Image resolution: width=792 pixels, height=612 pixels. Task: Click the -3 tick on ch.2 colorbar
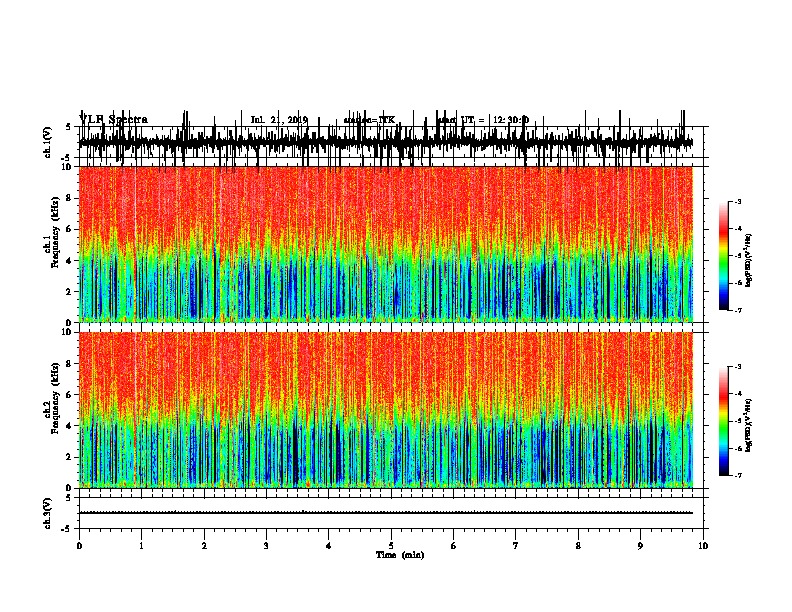(738, 367)
